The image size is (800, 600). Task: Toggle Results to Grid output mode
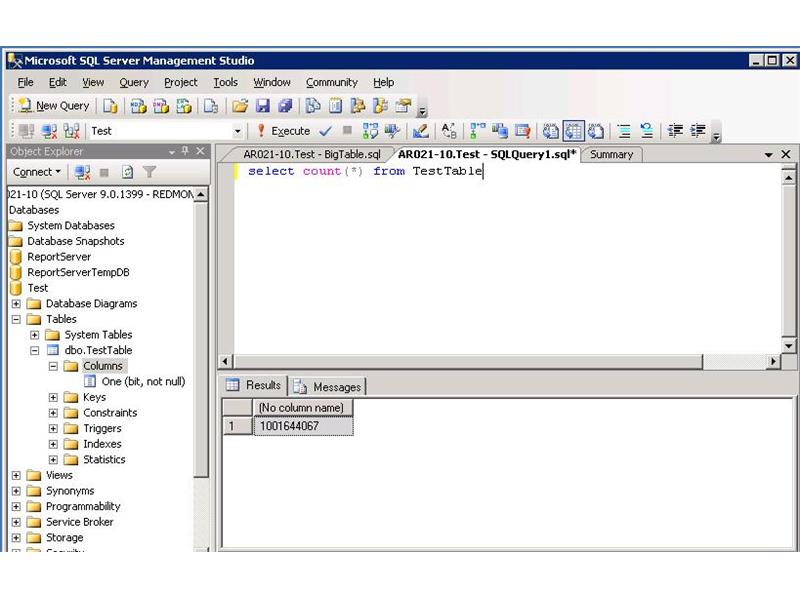tap(574, 131)
